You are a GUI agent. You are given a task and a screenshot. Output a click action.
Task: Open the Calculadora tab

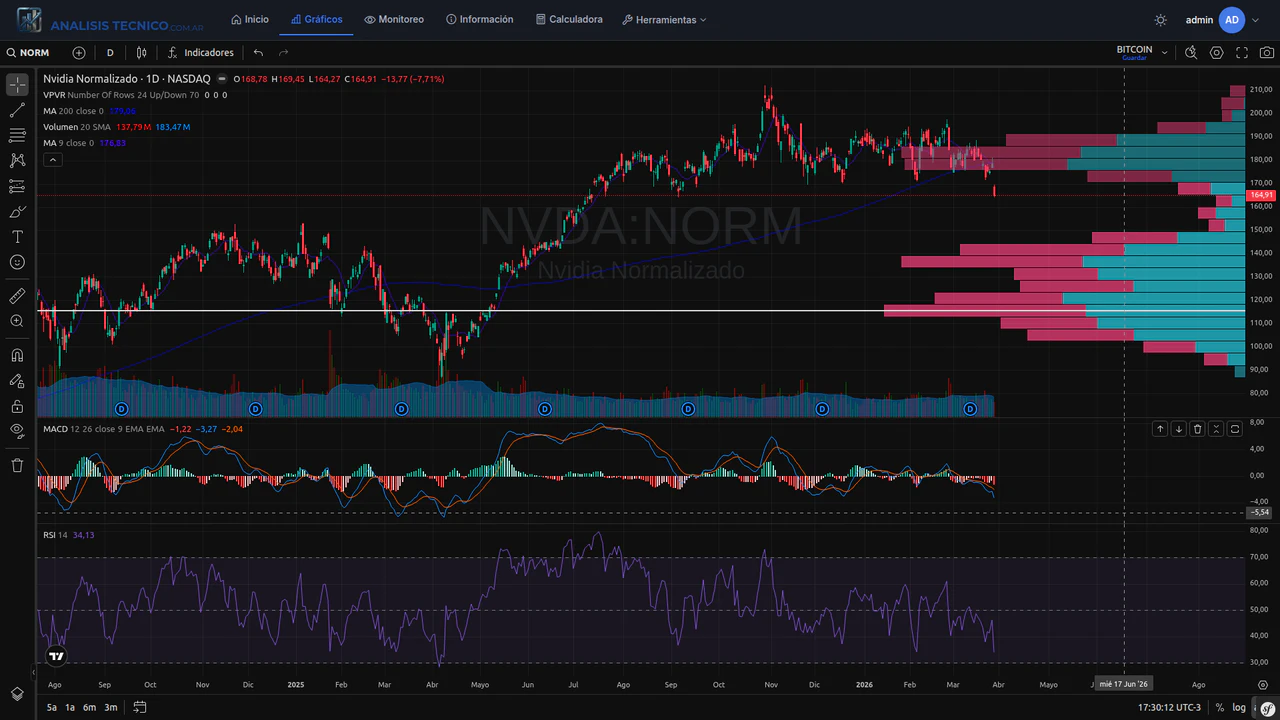pyautogui.click(x=569, y=19)
